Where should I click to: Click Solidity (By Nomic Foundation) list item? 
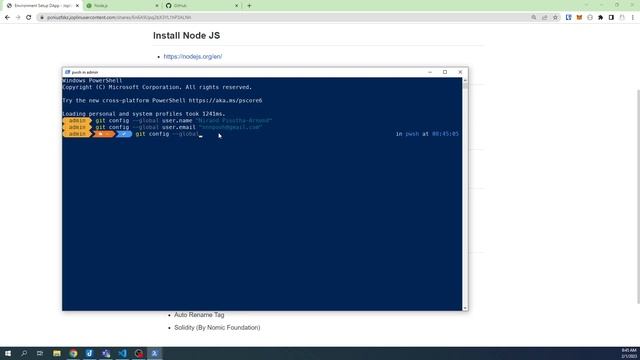click(217, 327)
